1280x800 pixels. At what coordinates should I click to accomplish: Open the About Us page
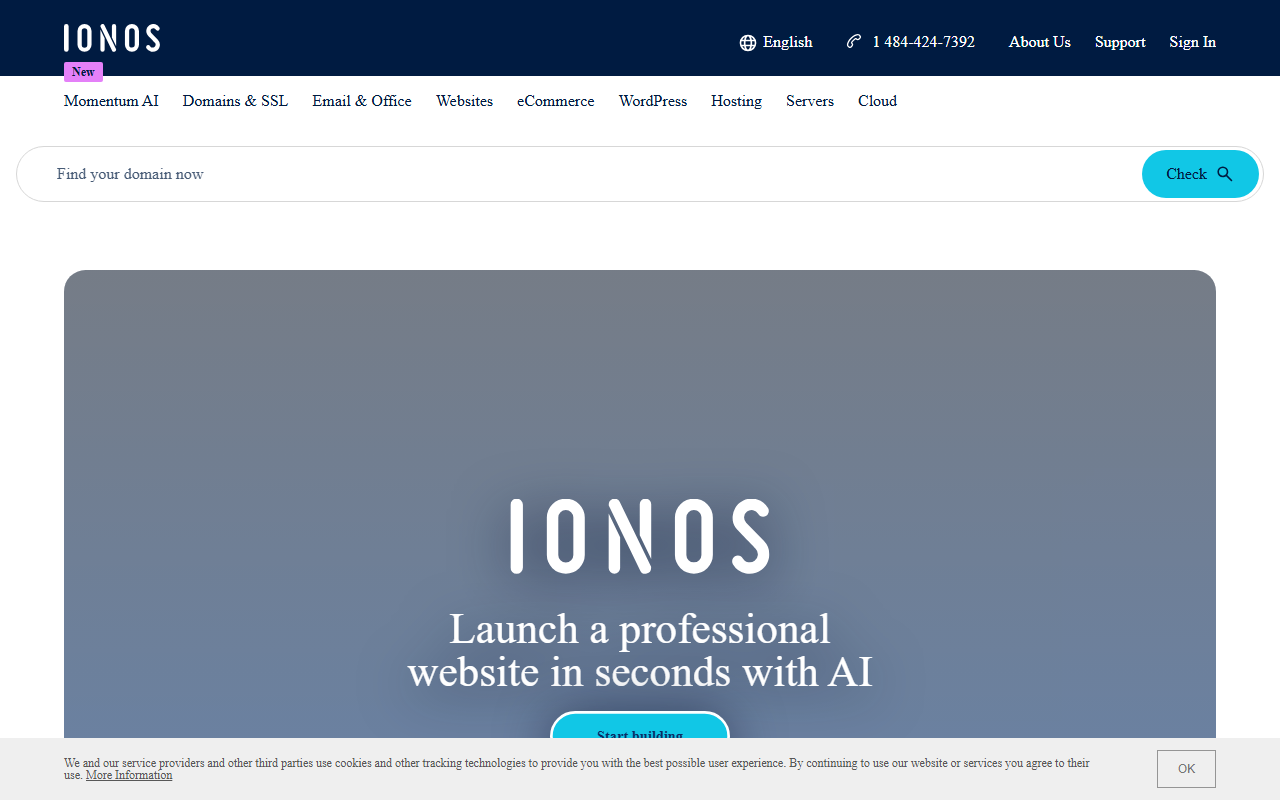coord(1040,42)
